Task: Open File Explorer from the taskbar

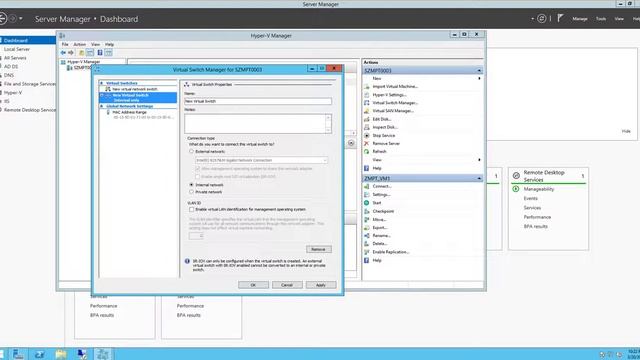Action: tap(61, 354)
